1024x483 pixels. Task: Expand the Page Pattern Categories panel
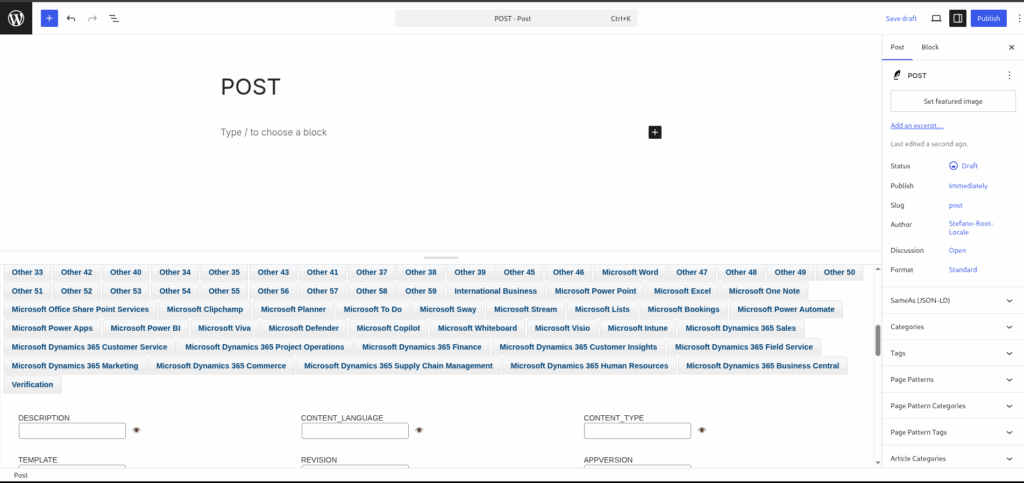[x=953, y=406]
